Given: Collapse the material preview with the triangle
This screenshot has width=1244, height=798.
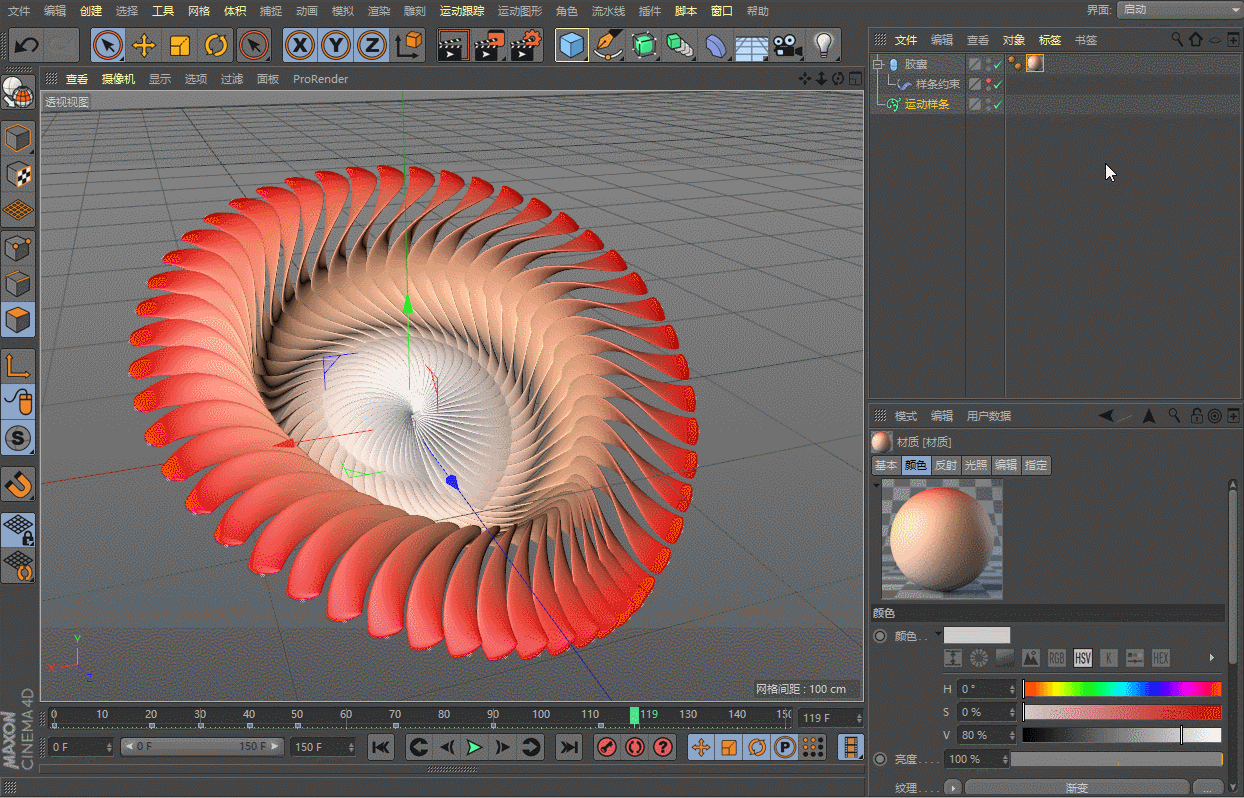Looking at the screenshot, I should click(877, 485).
